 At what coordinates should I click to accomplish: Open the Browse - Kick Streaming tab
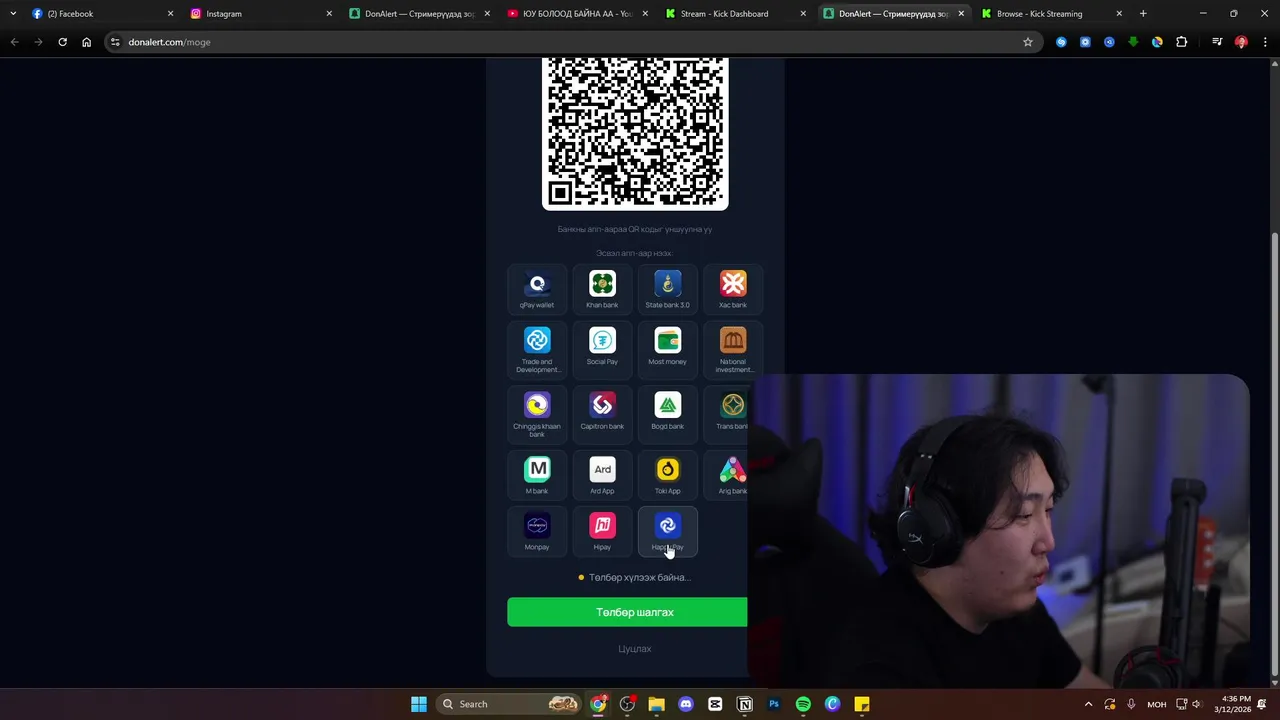1051,14
